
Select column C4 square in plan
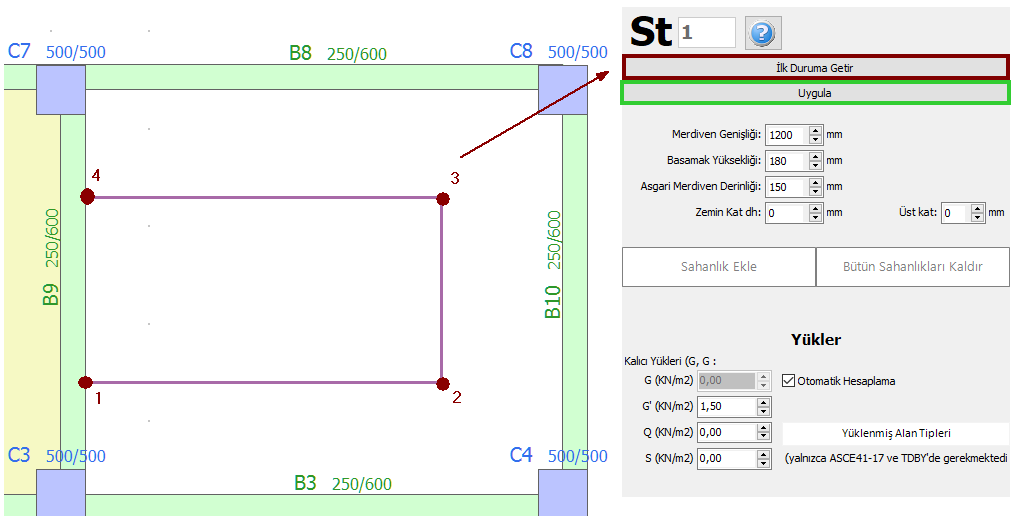tap(563, 492)
